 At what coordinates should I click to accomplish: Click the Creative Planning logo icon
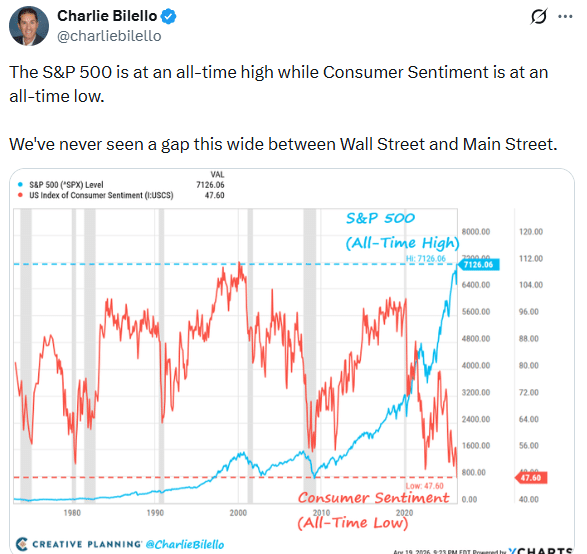(x=22, y=544)
